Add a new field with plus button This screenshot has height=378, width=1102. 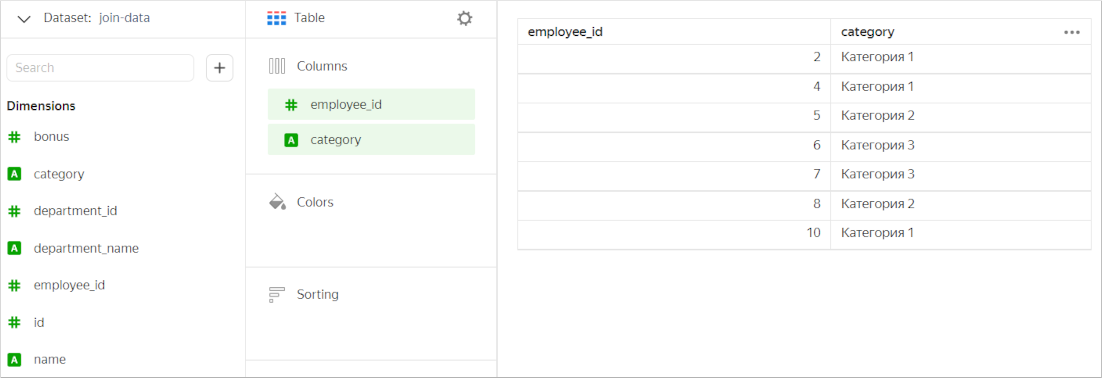point(219,68)
